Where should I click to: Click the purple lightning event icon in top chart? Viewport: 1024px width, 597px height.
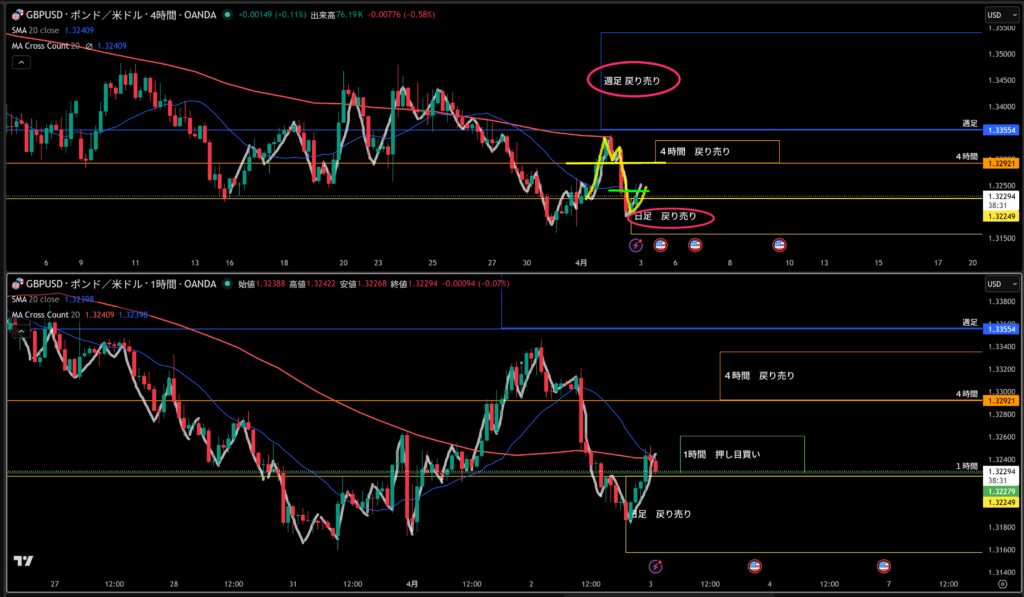point(635,244)
